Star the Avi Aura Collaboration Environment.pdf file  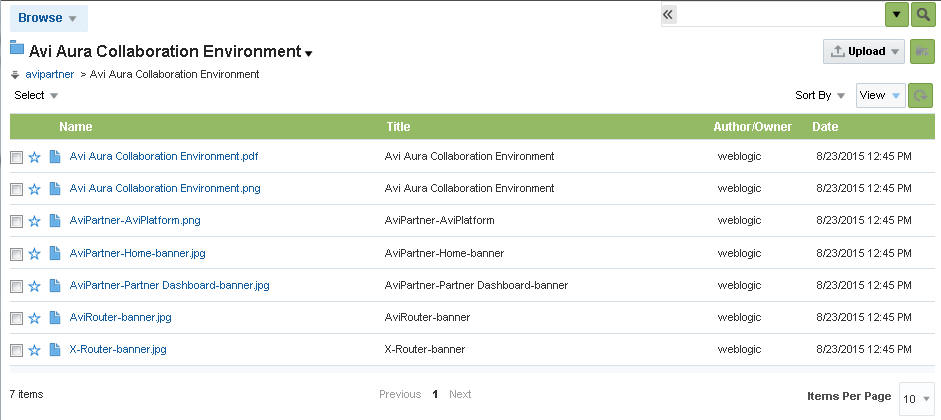tap(34, 157)
